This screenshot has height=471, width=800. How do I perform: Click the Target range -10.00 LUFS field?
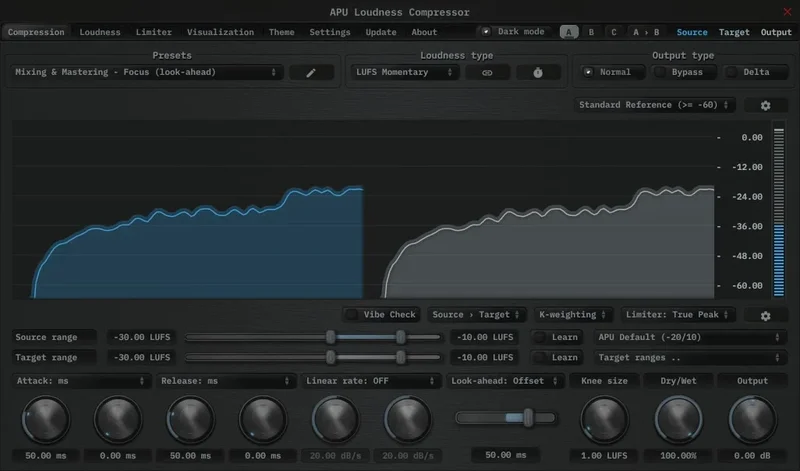[485, 357]
